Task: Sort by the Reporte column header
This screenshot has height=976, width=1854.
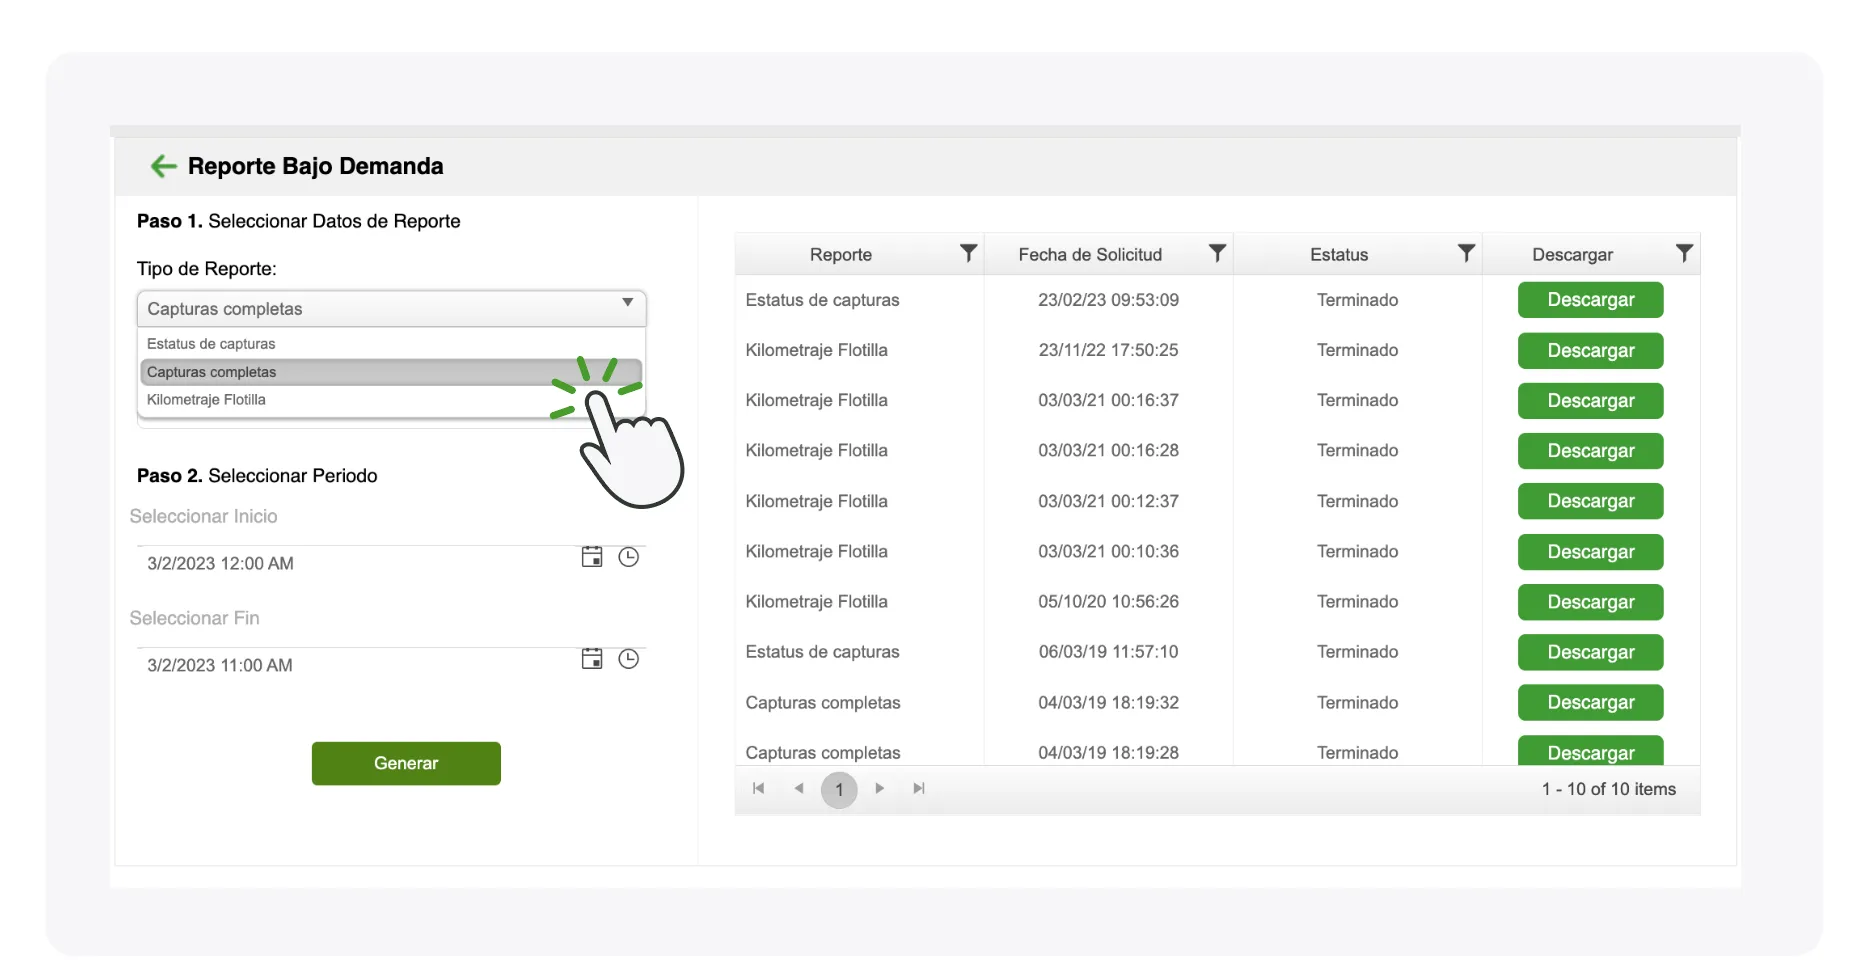Action: [841, 254]
